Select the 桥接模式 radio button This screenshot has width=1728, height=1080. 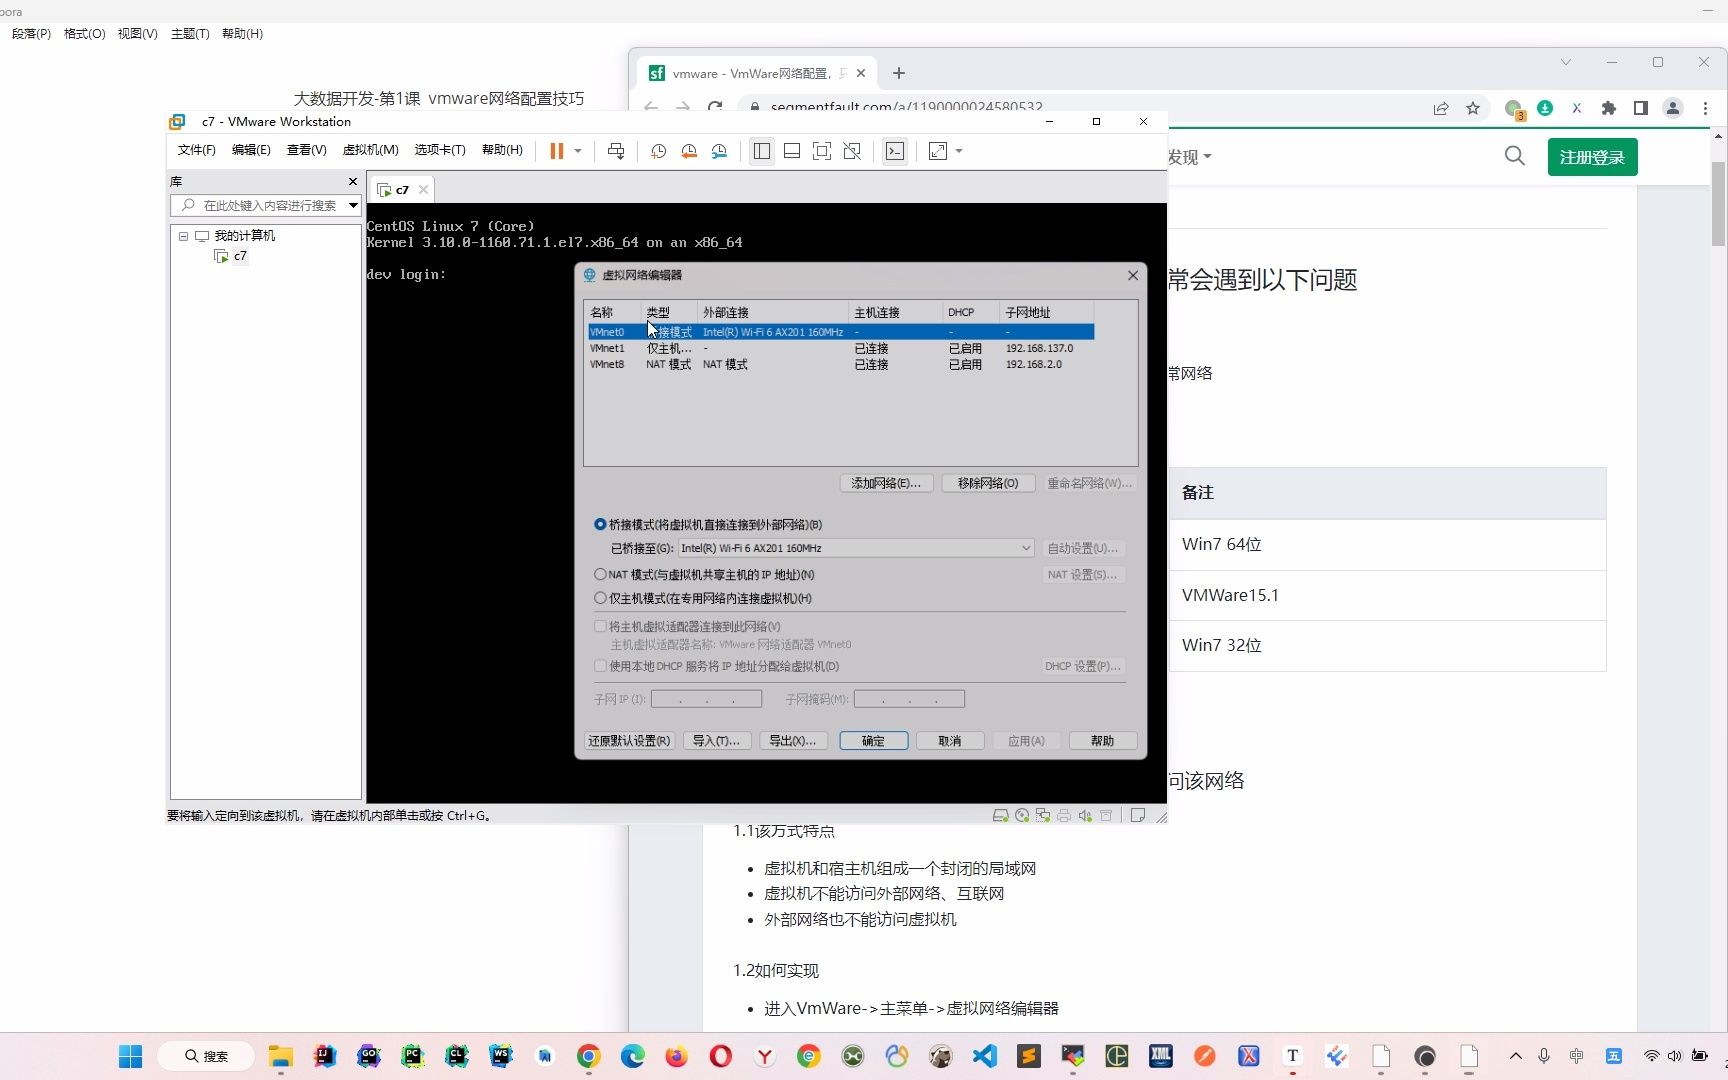[x=600, y=524]
